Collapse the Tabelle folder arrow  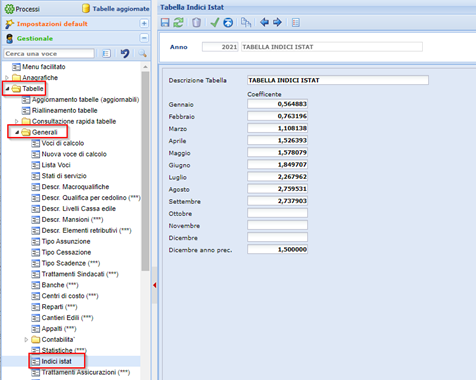pos(7,89)
